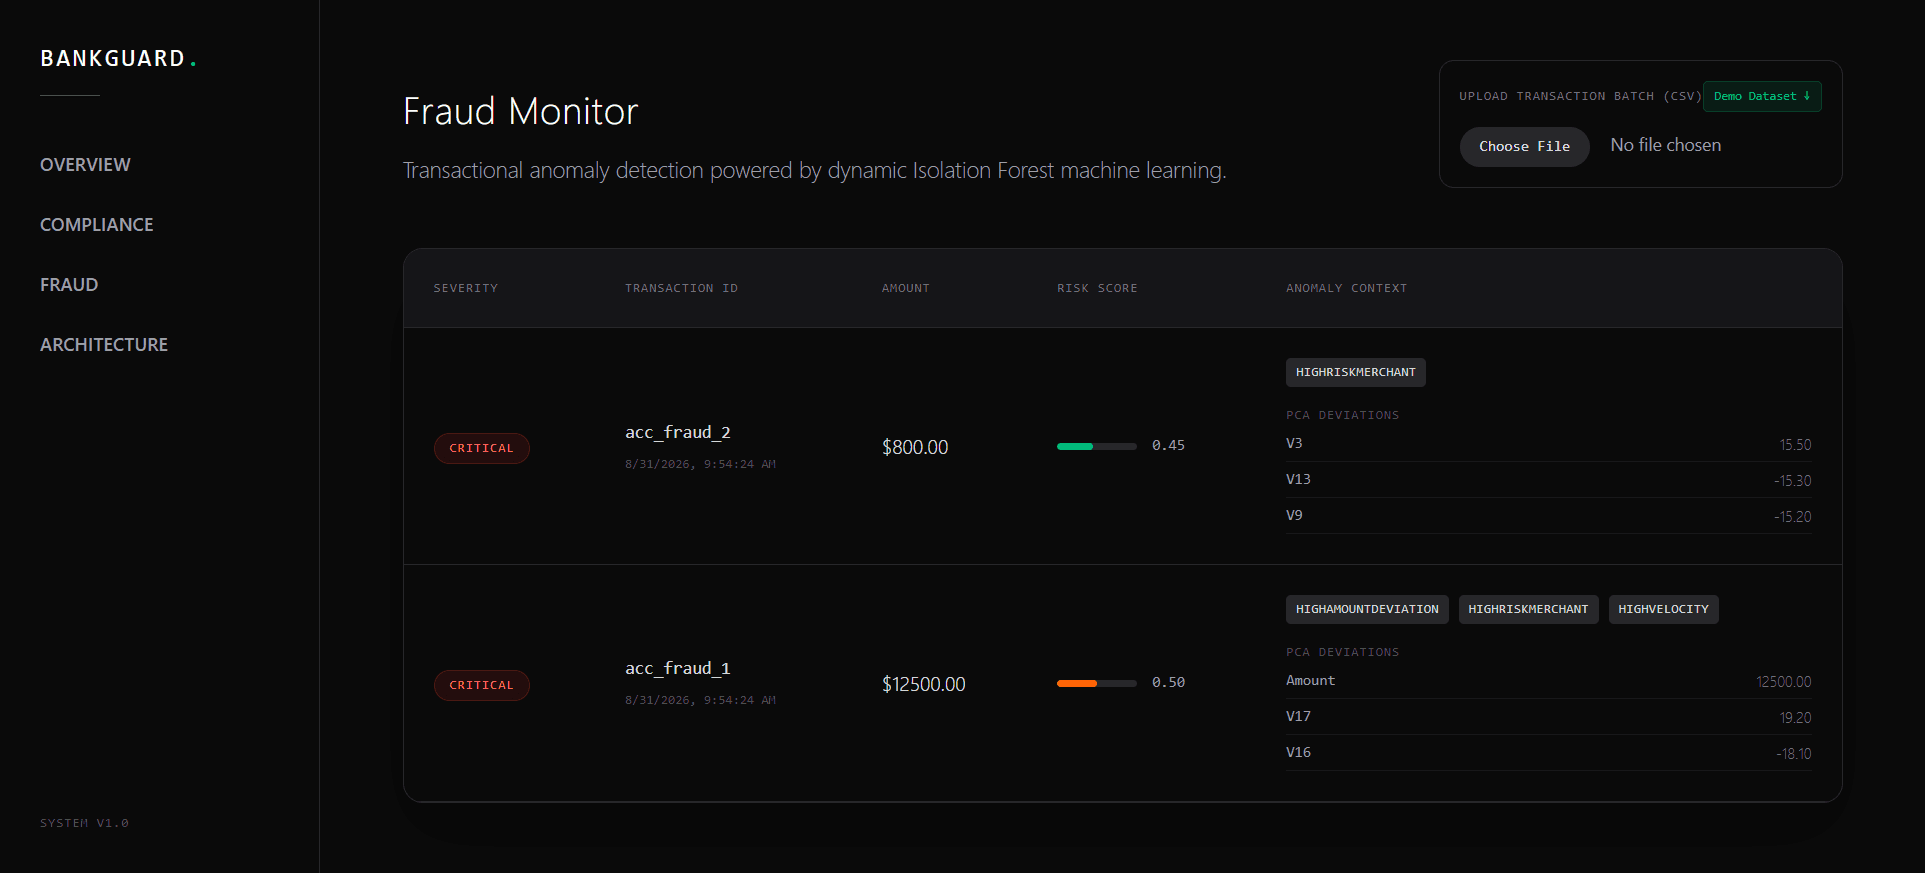This screenshot has height=873, width=1925.
Task: Click Upload Transaction Batch (CSV) label
Action: (1580, 96)
